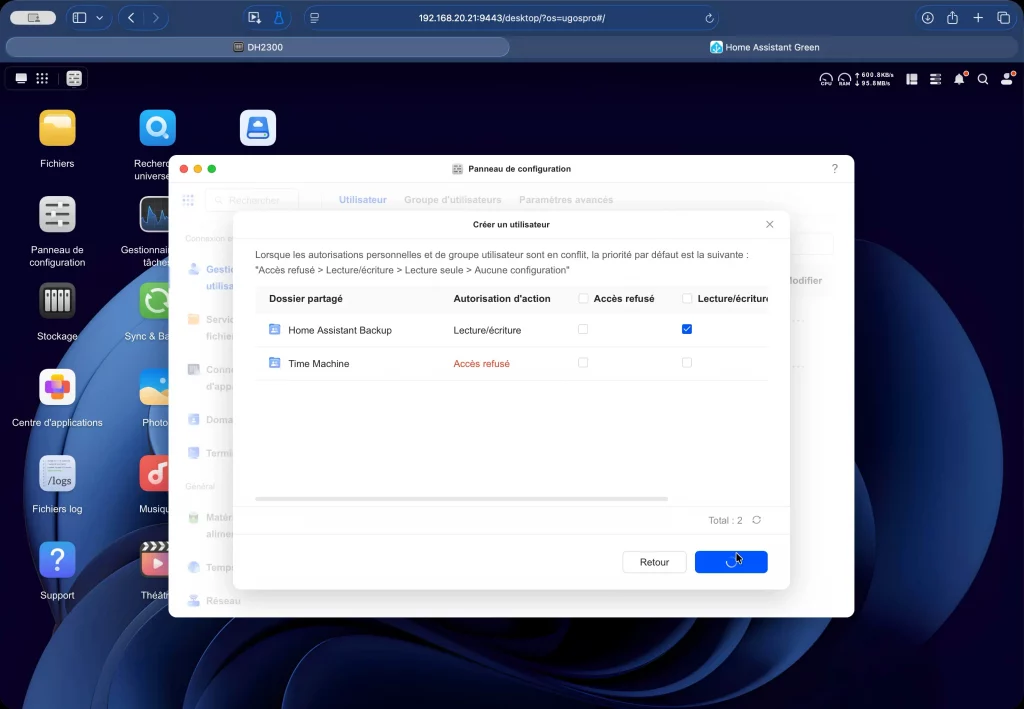Open notifications via the bell icon
Image resolution: width=1024 pixels, height=709 pixels.
click(958, 79)
